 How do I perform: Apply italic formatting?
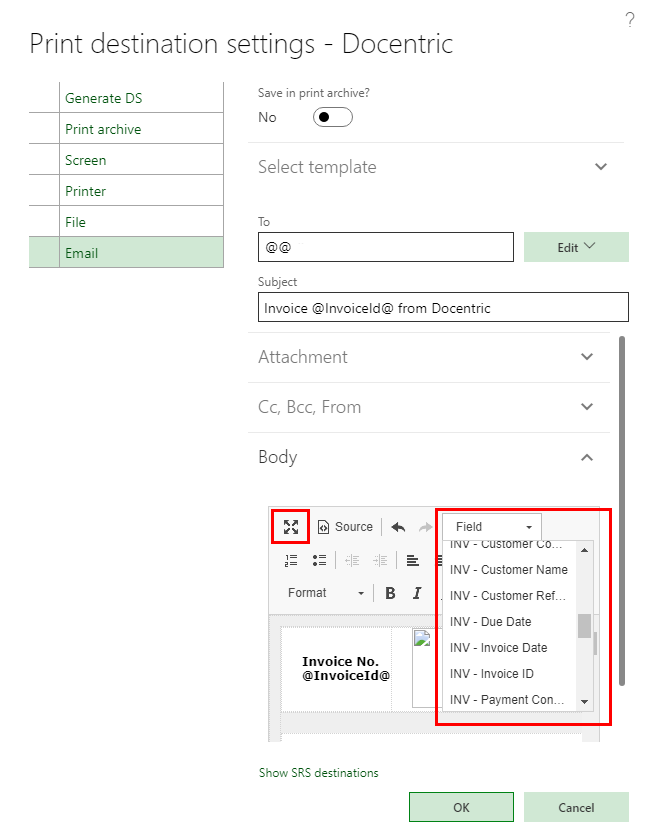click(x=417, y=593)
